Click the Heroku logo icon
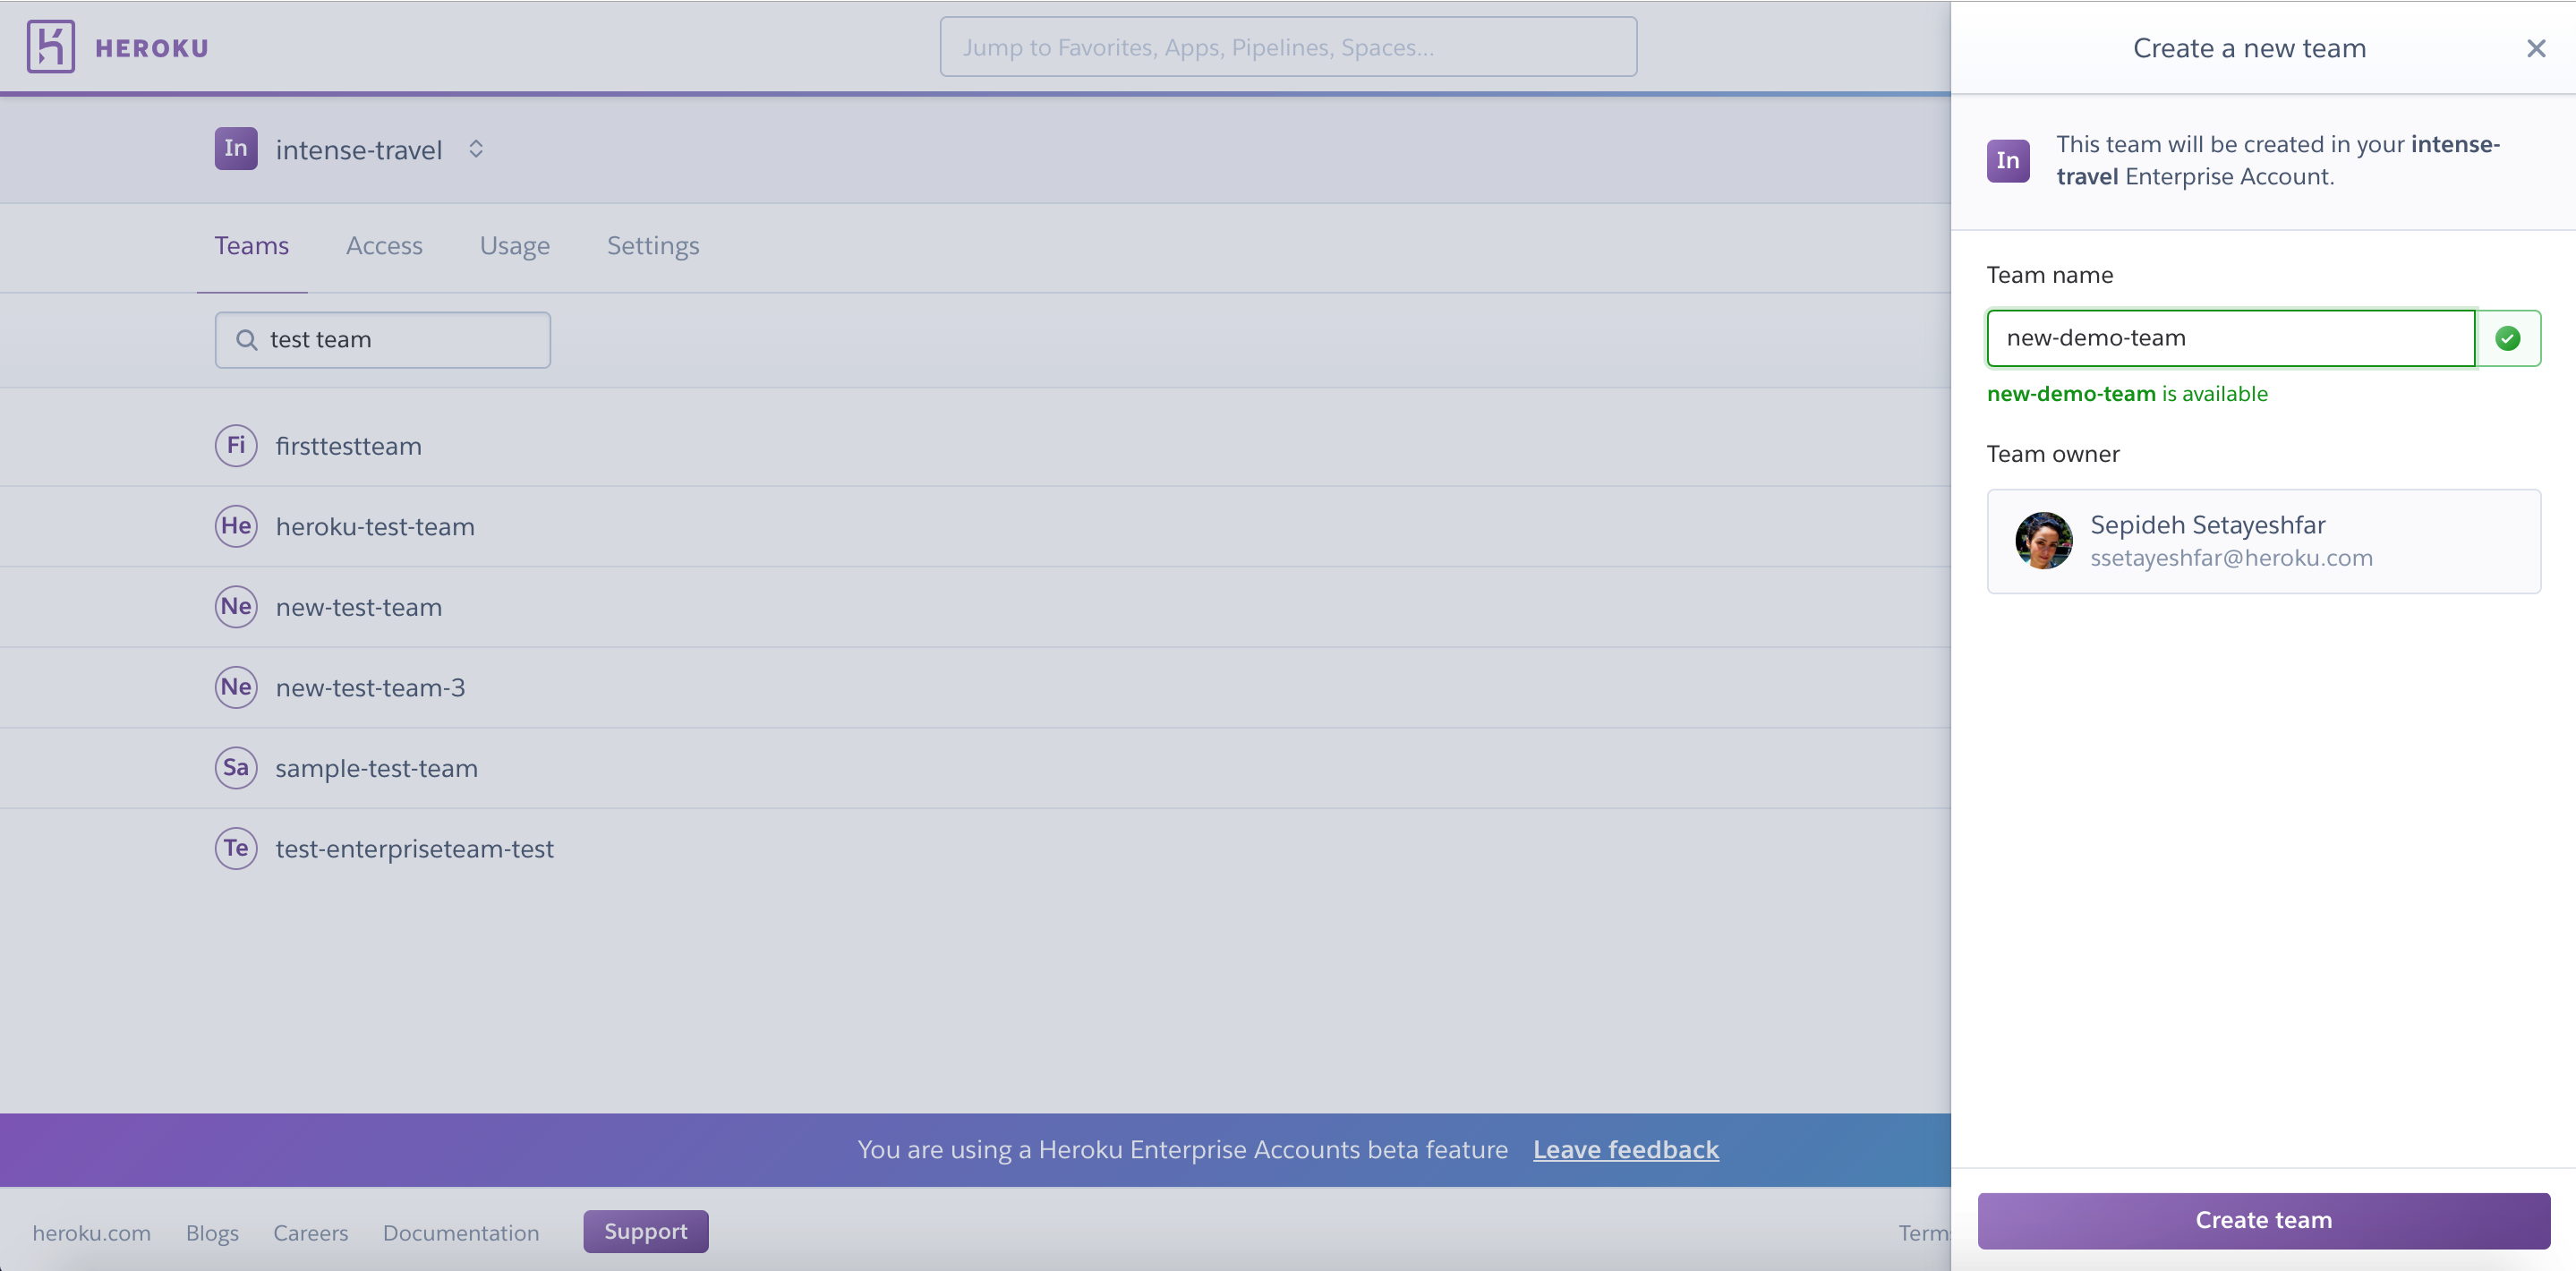Viewport: 2576px width, 1271px height. [x=50, y=47]
